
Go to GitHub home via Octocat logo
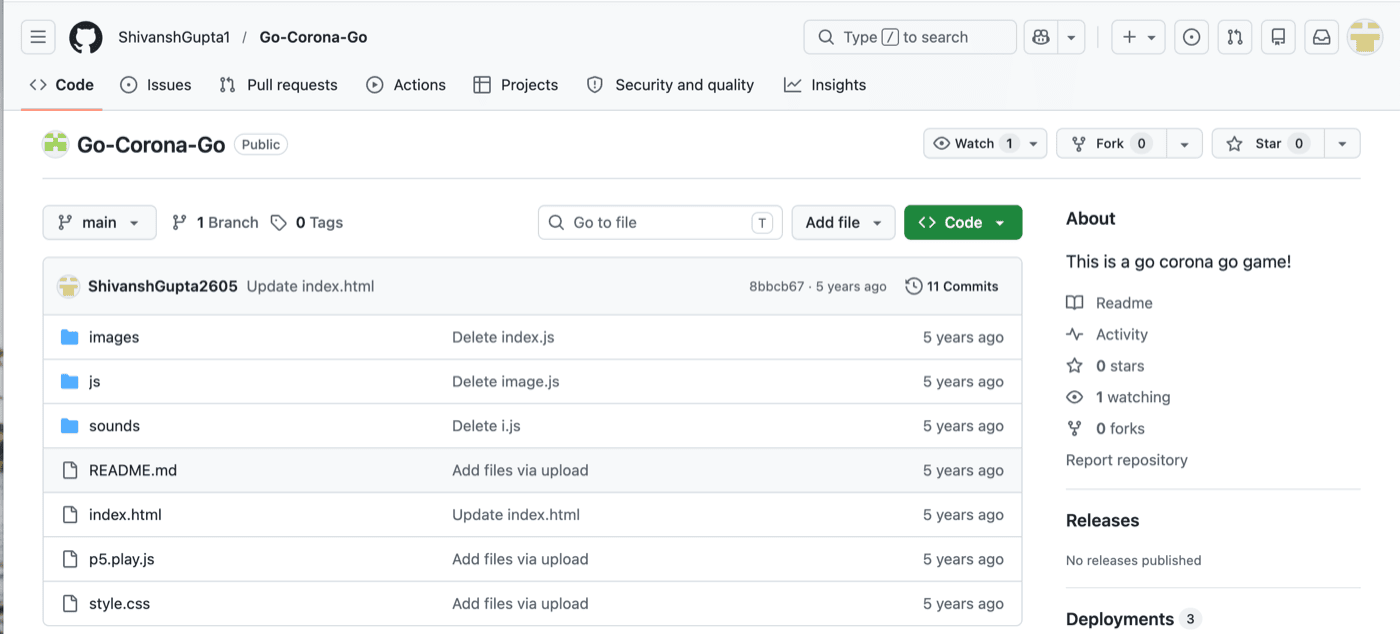pyautogui.click(x=86, y=37)
